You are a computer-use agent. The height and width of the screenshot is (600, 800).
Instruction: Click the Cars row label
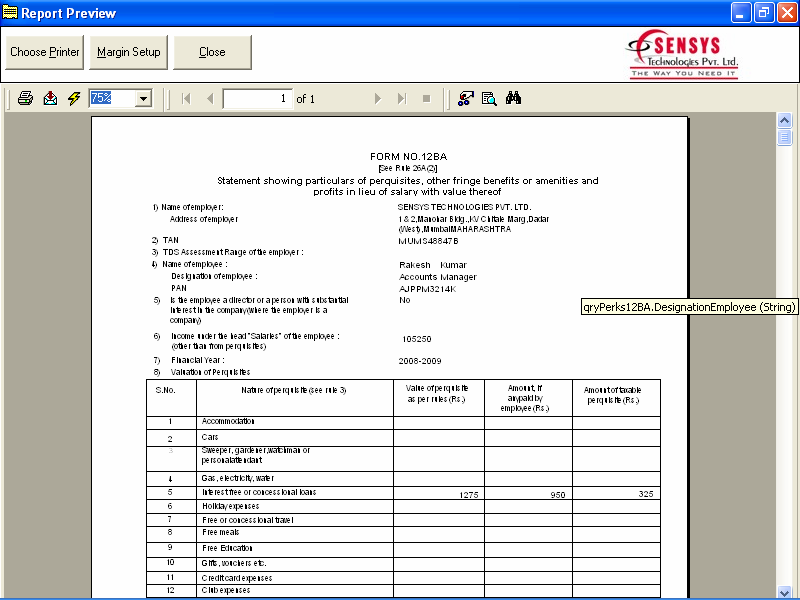point(210,437)
